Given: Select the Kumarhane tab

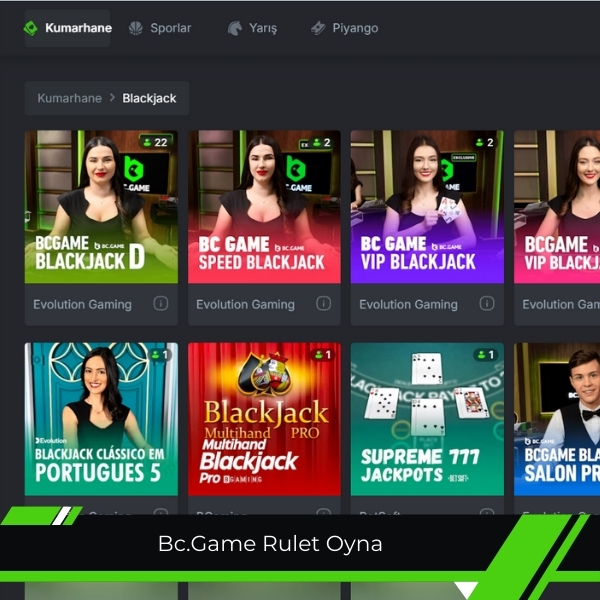Looking at the screenshot, I should tap(67, 28).
